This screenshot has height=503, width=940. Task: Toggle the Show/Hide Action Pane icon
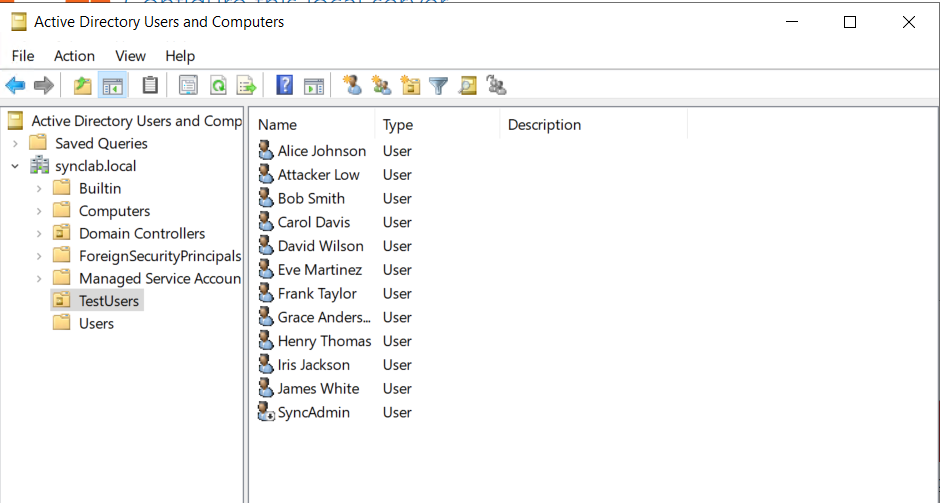coord(314,86)
